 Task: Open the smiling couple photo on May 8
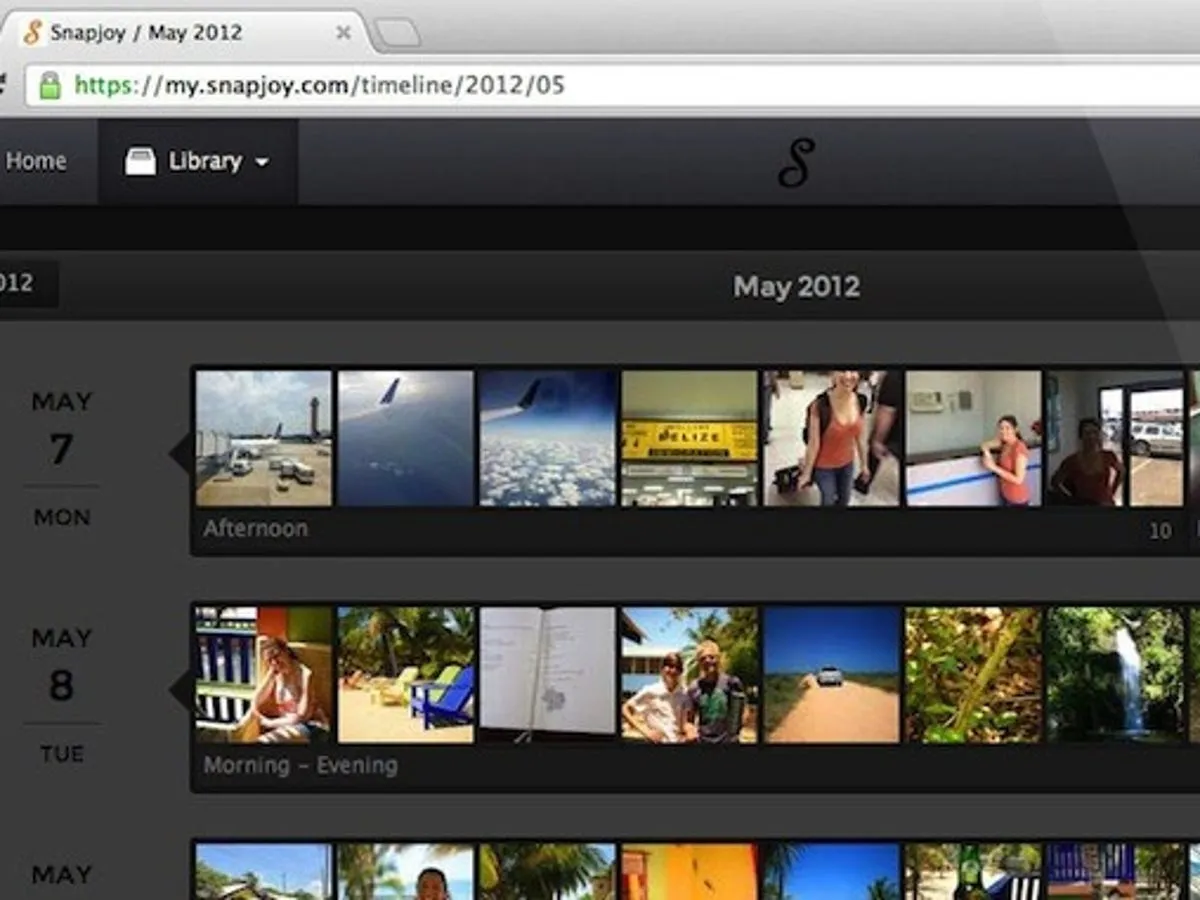tap(690, 675)
